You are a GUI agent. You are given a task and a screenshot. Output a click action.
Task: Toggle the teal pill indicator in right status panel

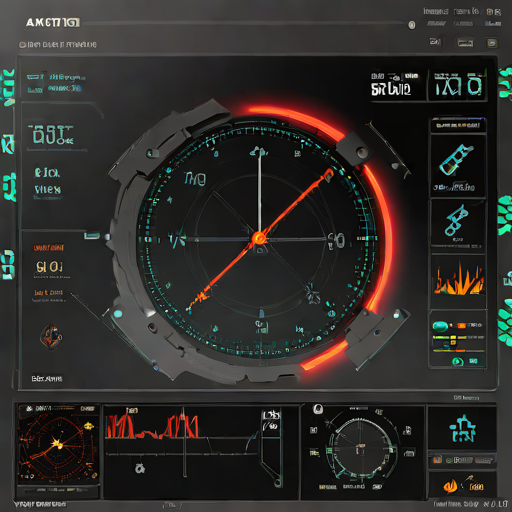440,326
